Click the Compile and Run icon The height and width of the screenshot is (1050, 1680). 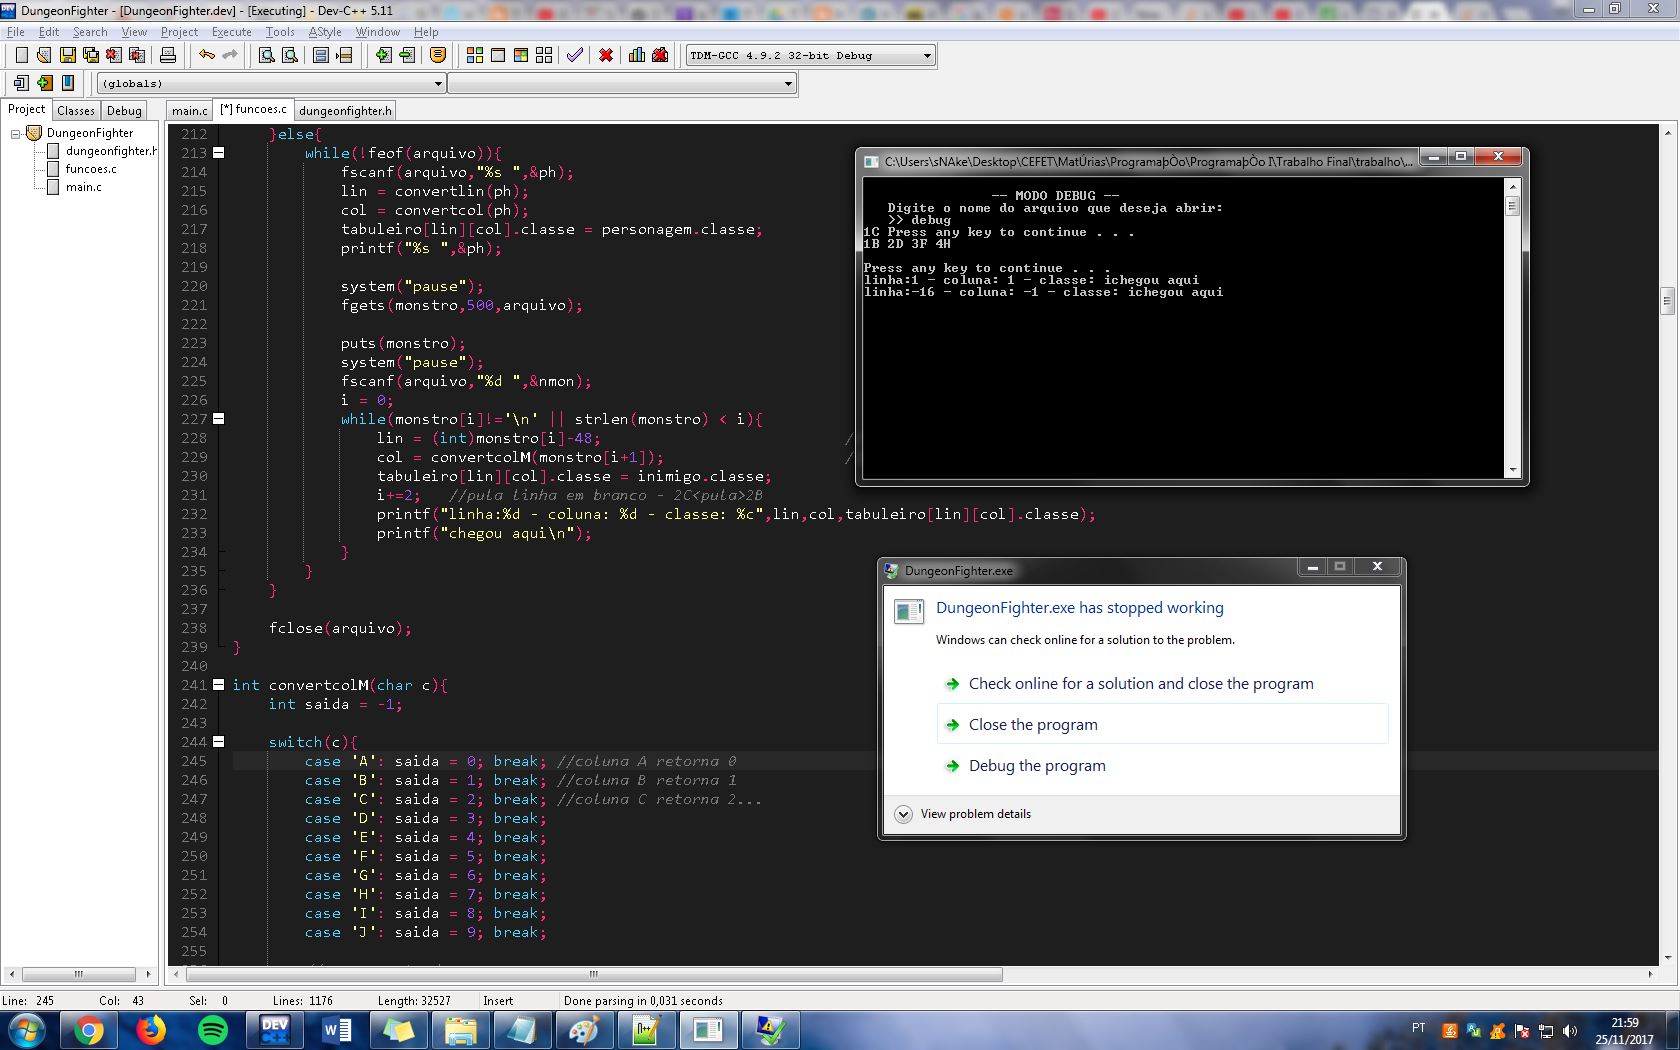pyautogui.click(x=521, y=55)
